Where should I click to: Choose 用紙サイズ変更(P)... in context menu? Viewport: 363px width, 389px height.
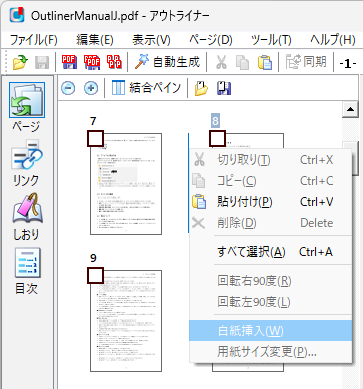[x=270, y=351]
